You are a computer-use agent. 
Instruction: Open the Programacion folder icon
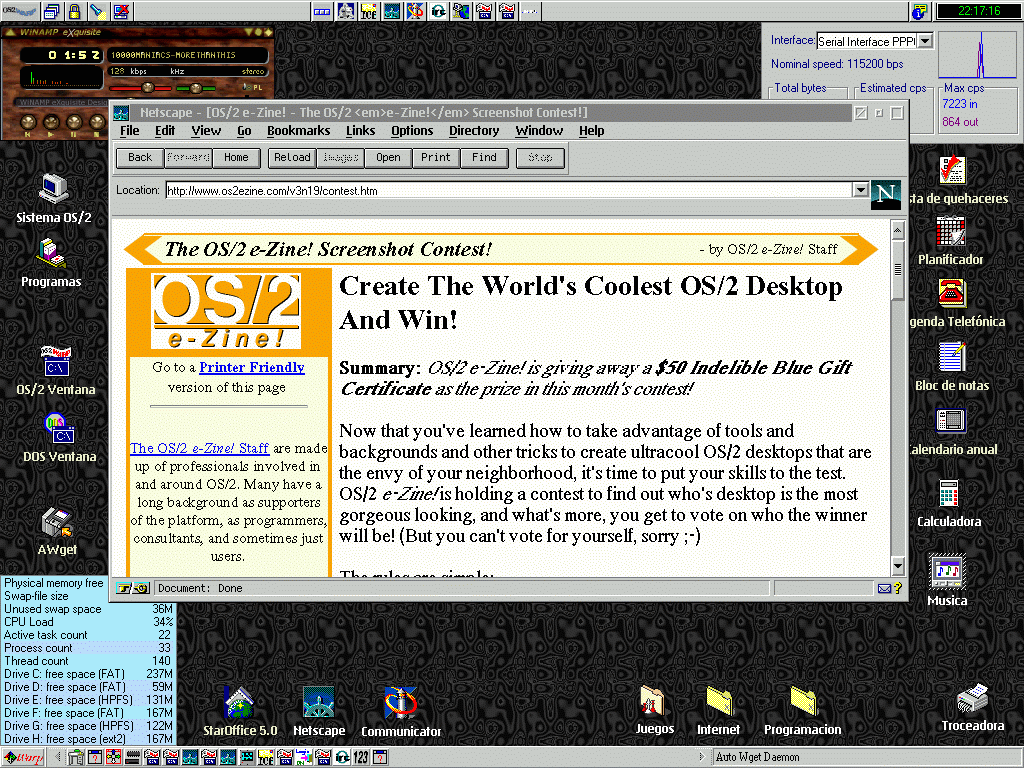803,710
